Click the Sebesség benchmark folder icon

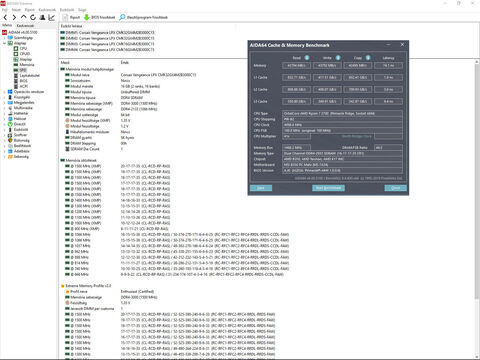pyautogui.click(x=10, y=156)
